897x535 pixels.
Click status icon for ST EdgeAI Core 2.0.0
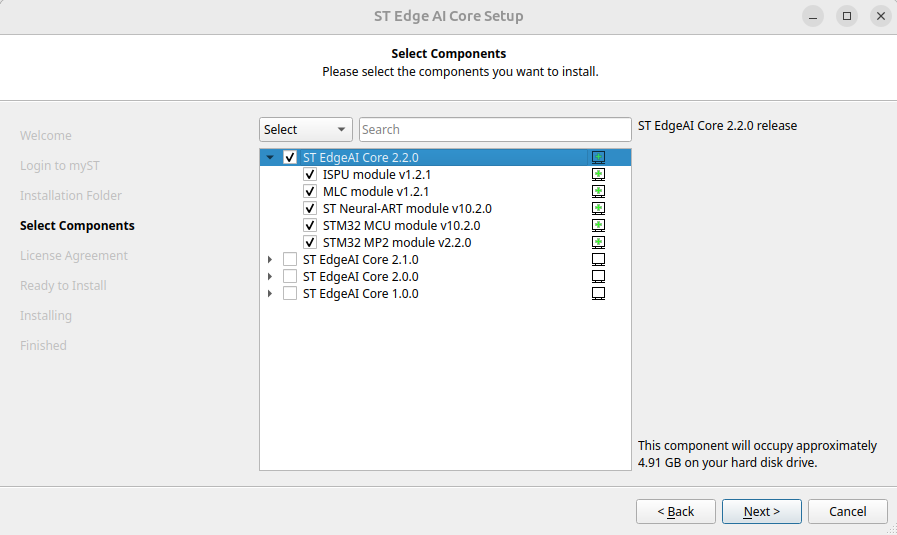(x=598, y=276)
